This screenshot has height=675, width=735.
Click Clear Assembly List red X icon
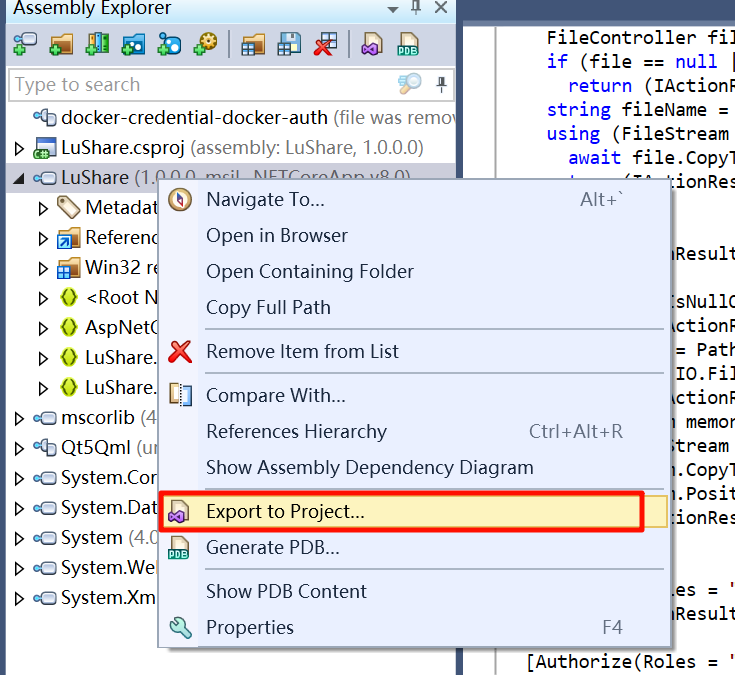click(325, 45)
